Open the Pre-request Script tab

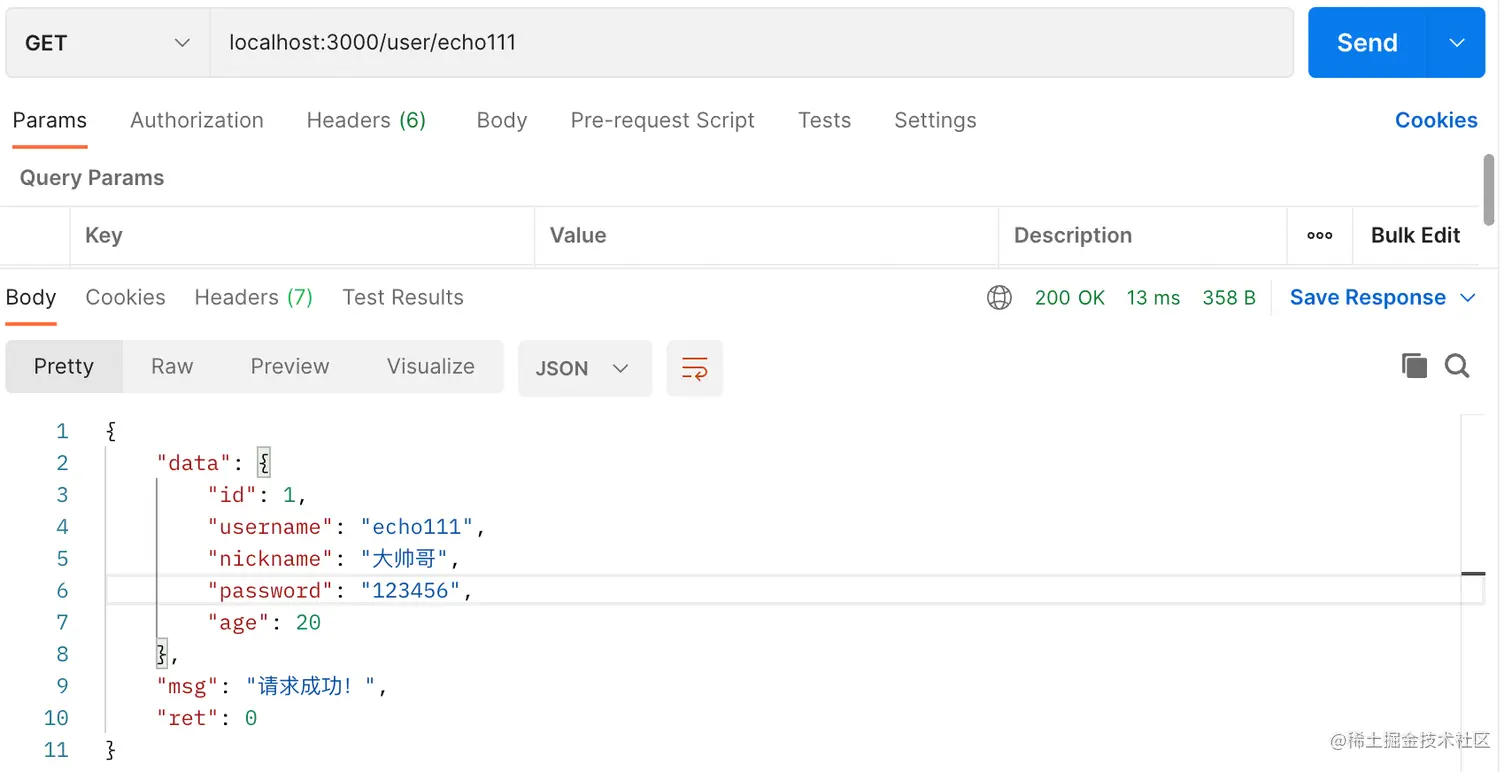(x=662, y=120)
